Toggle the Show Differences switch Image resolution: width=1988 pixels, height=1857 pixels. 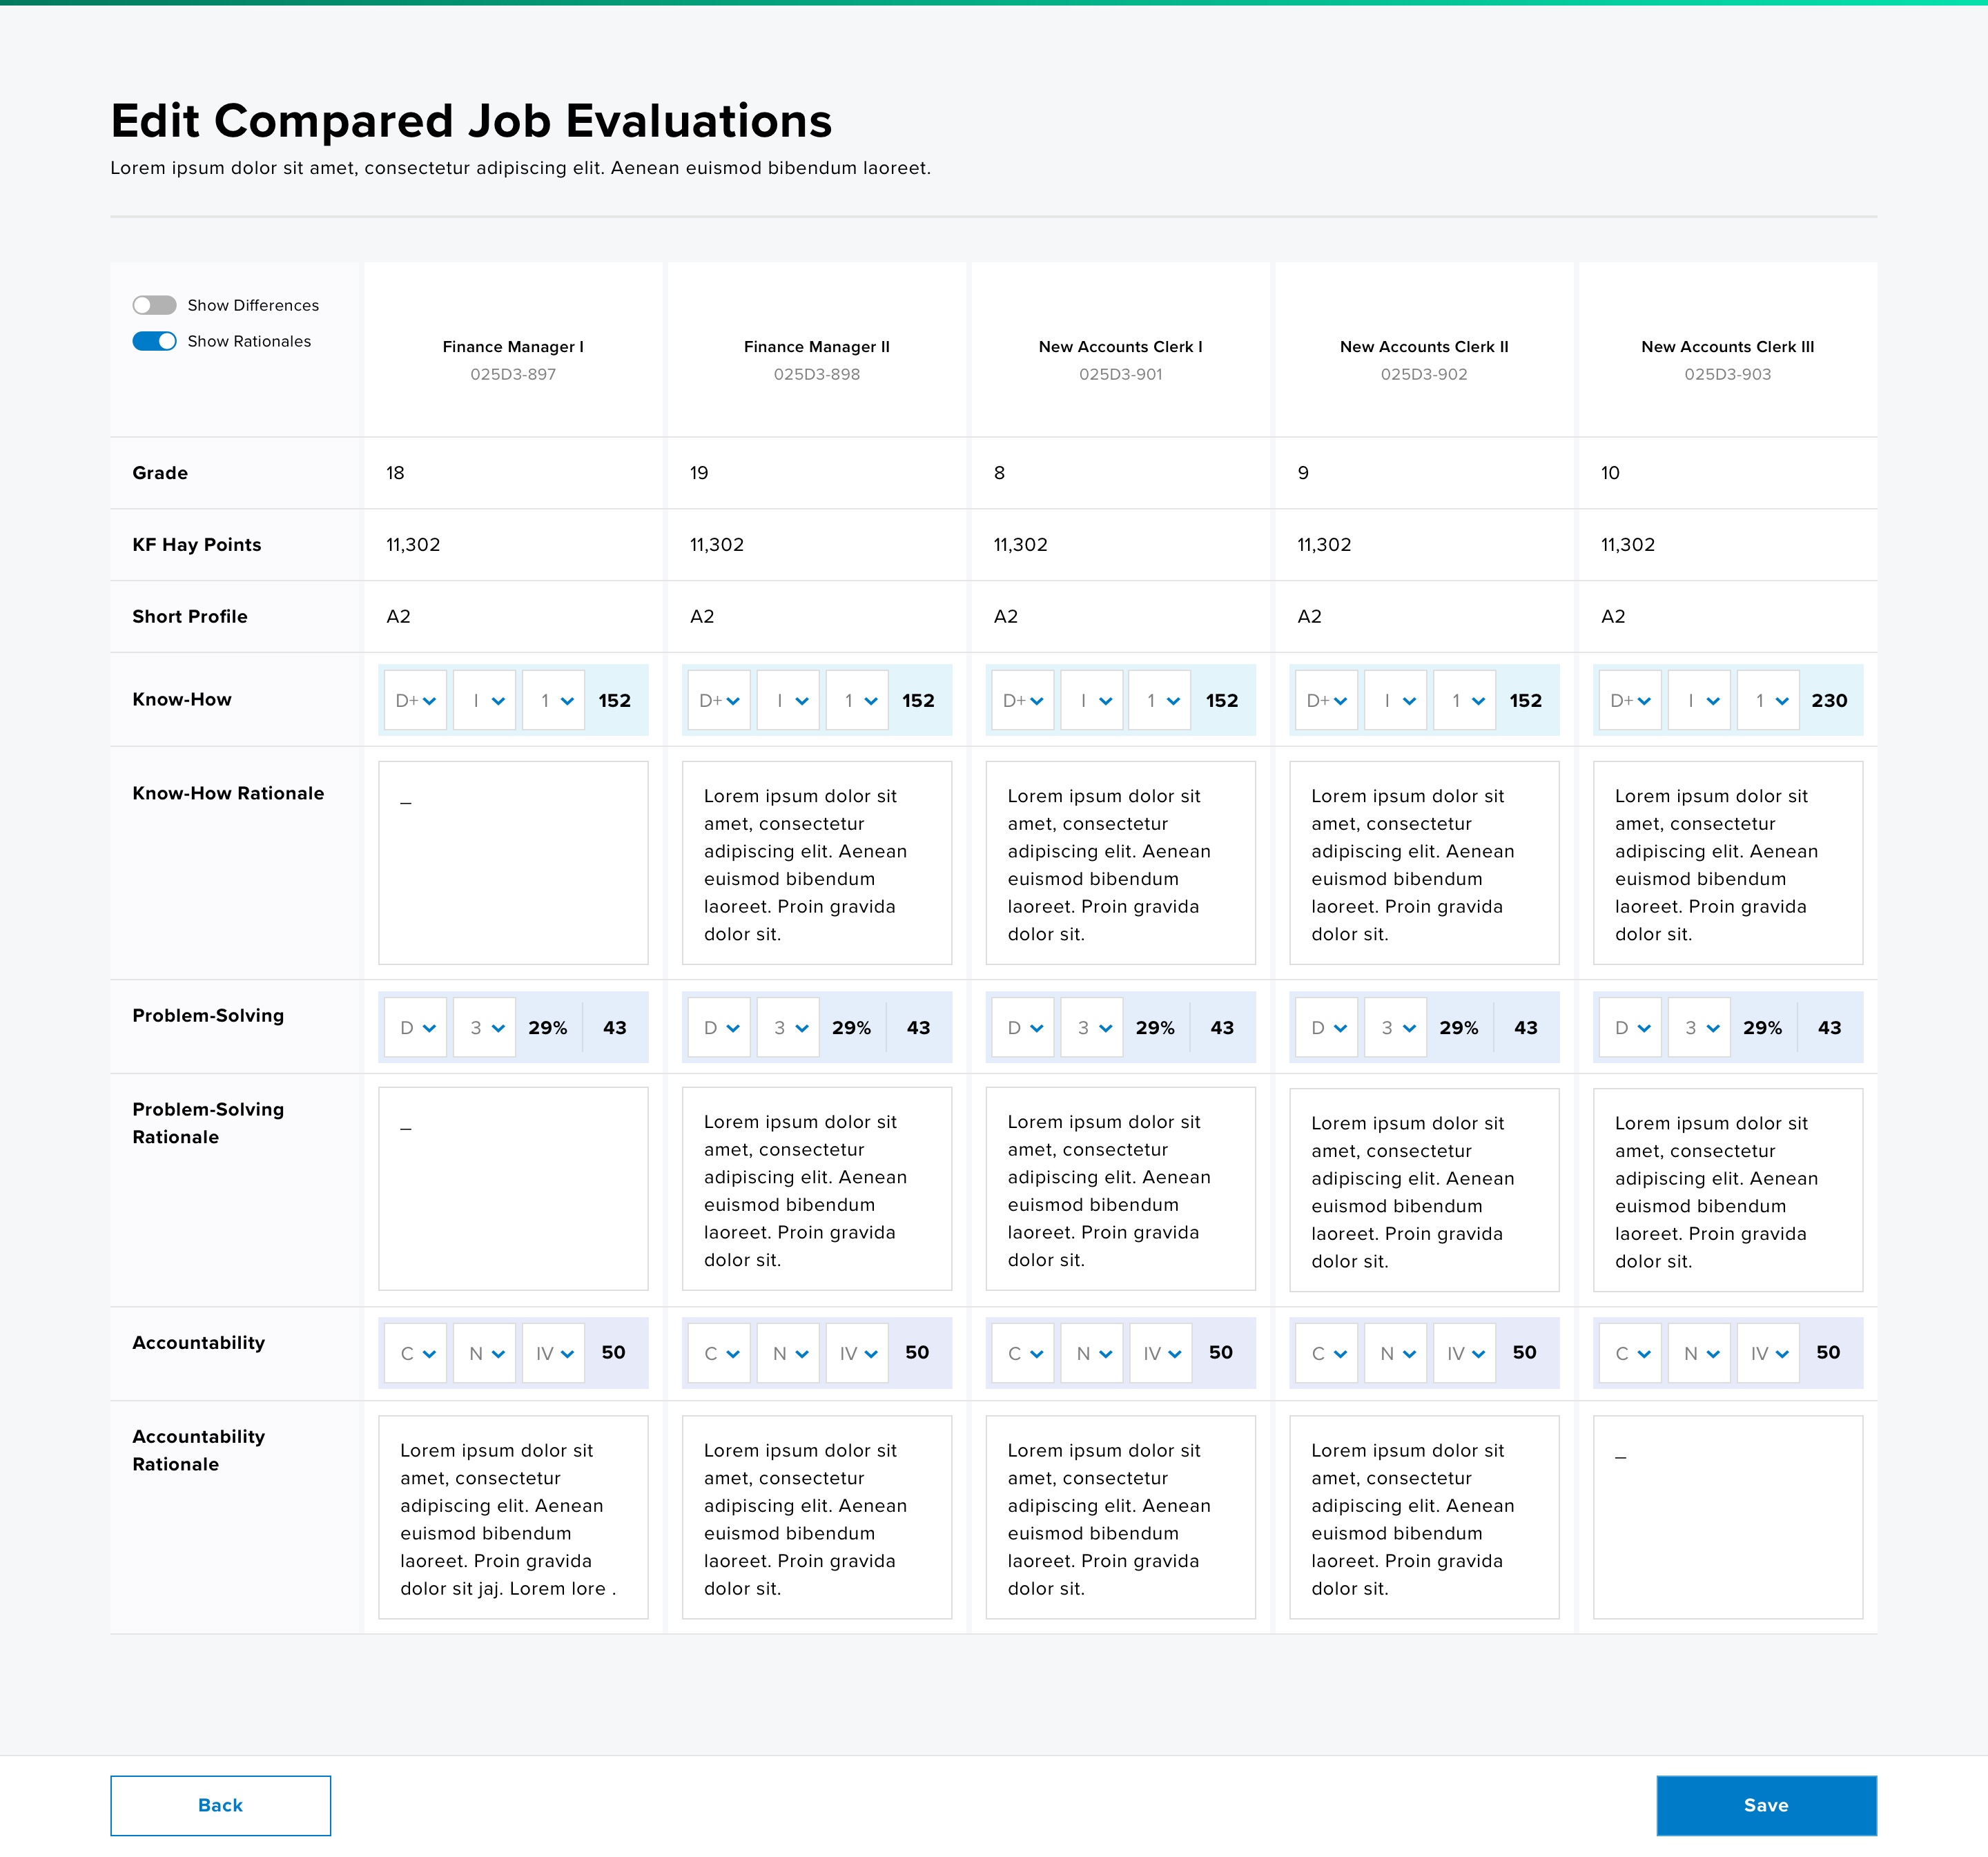click(x=154, y=305)
